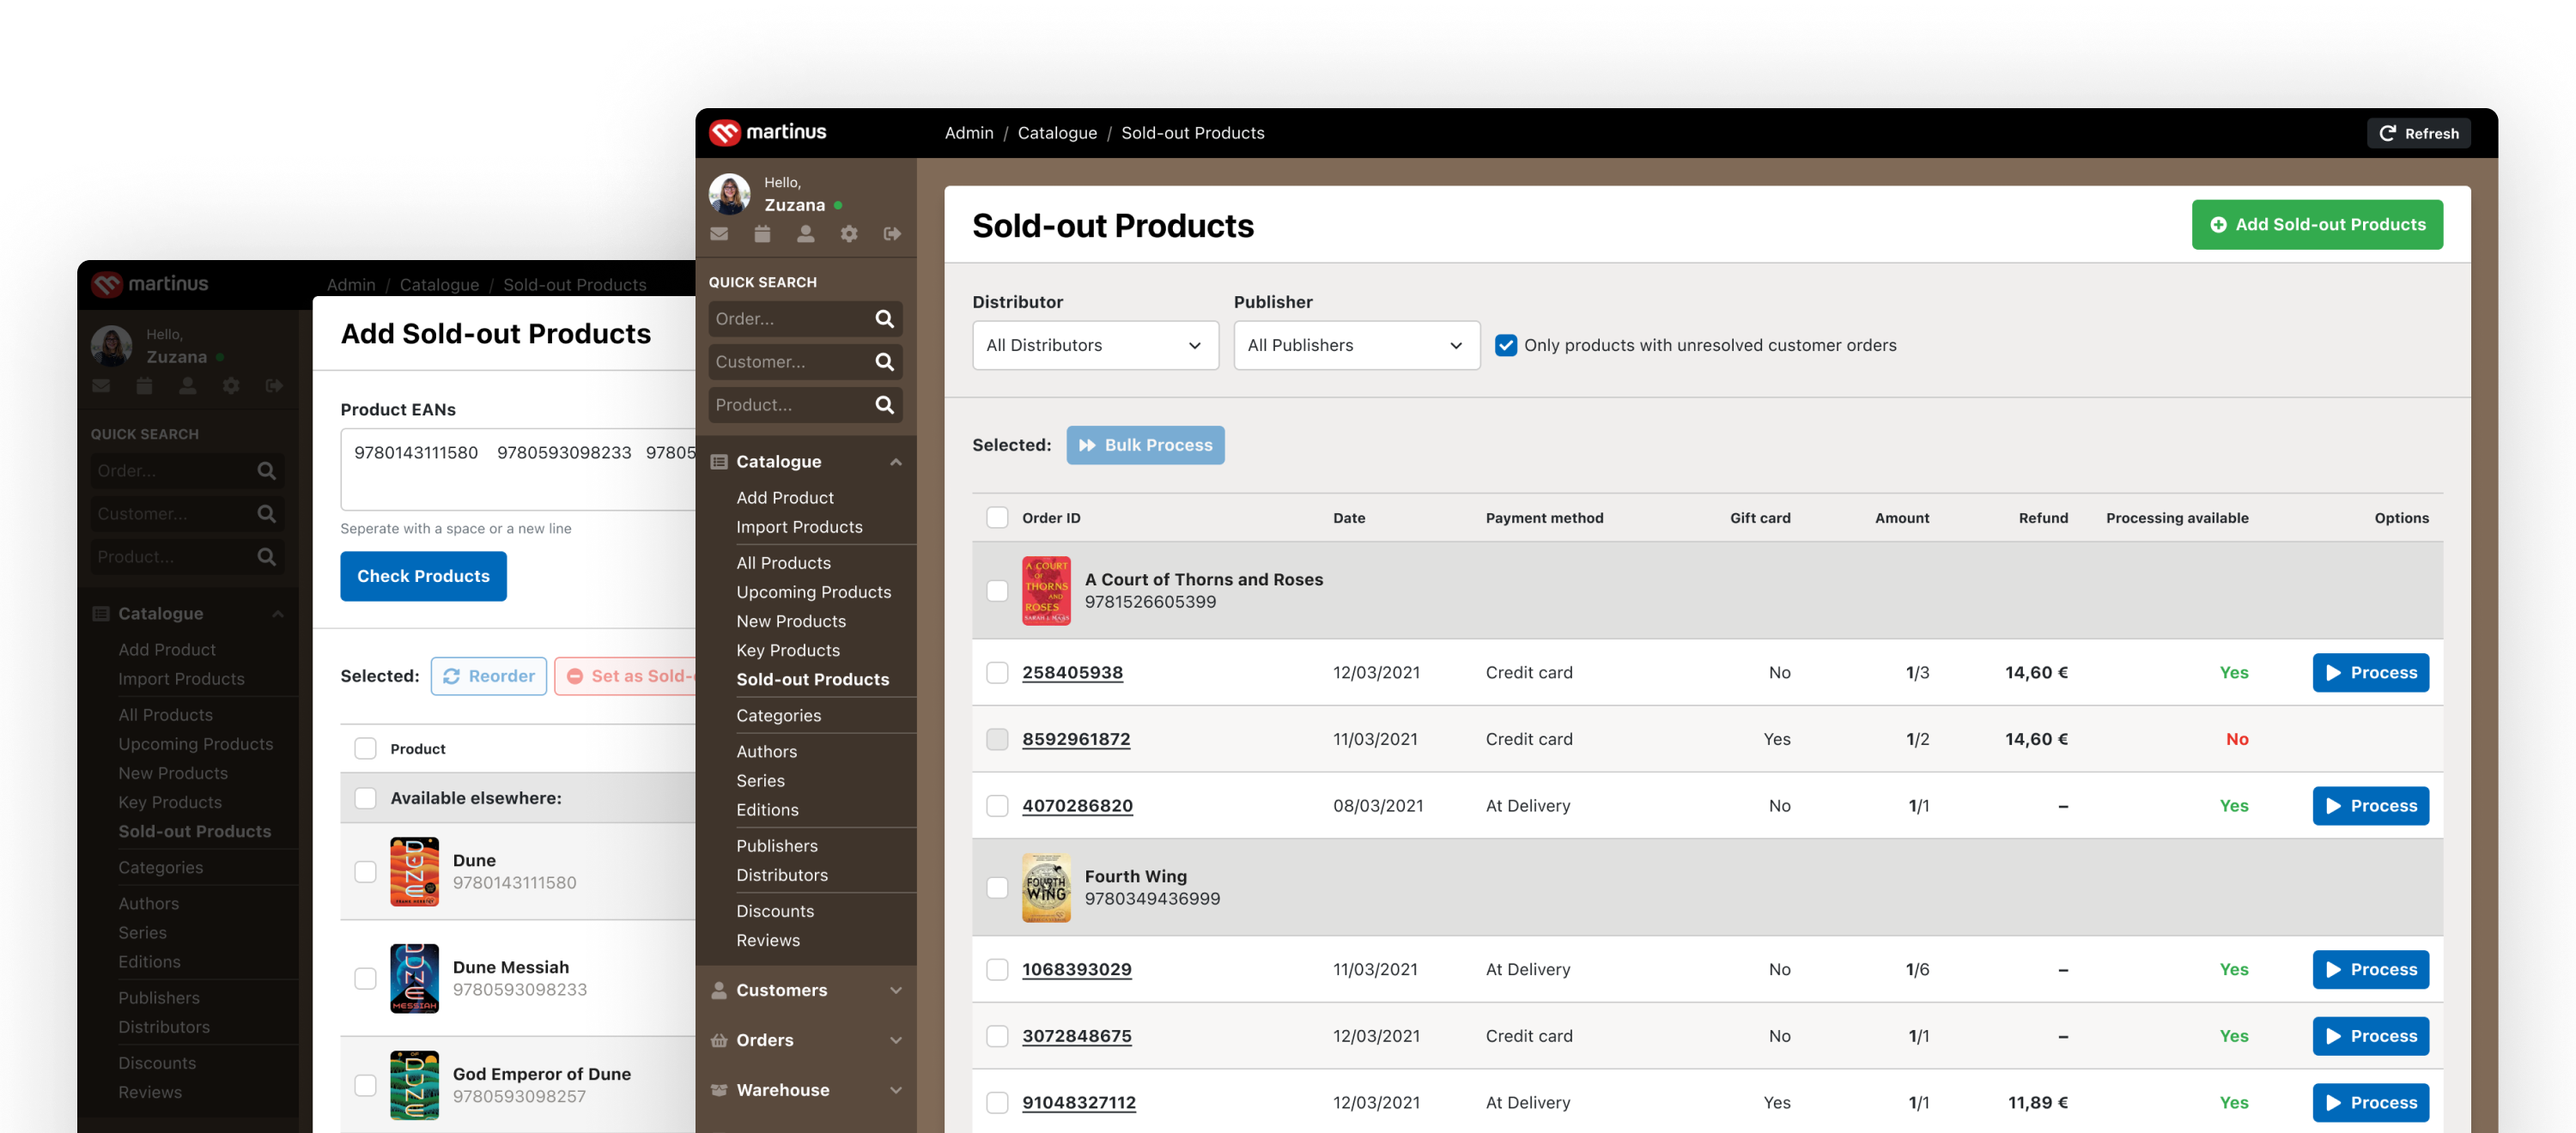Click Dune Messiah cover in back window
Screen dimensions: 2576x1133
coord(414,978)
